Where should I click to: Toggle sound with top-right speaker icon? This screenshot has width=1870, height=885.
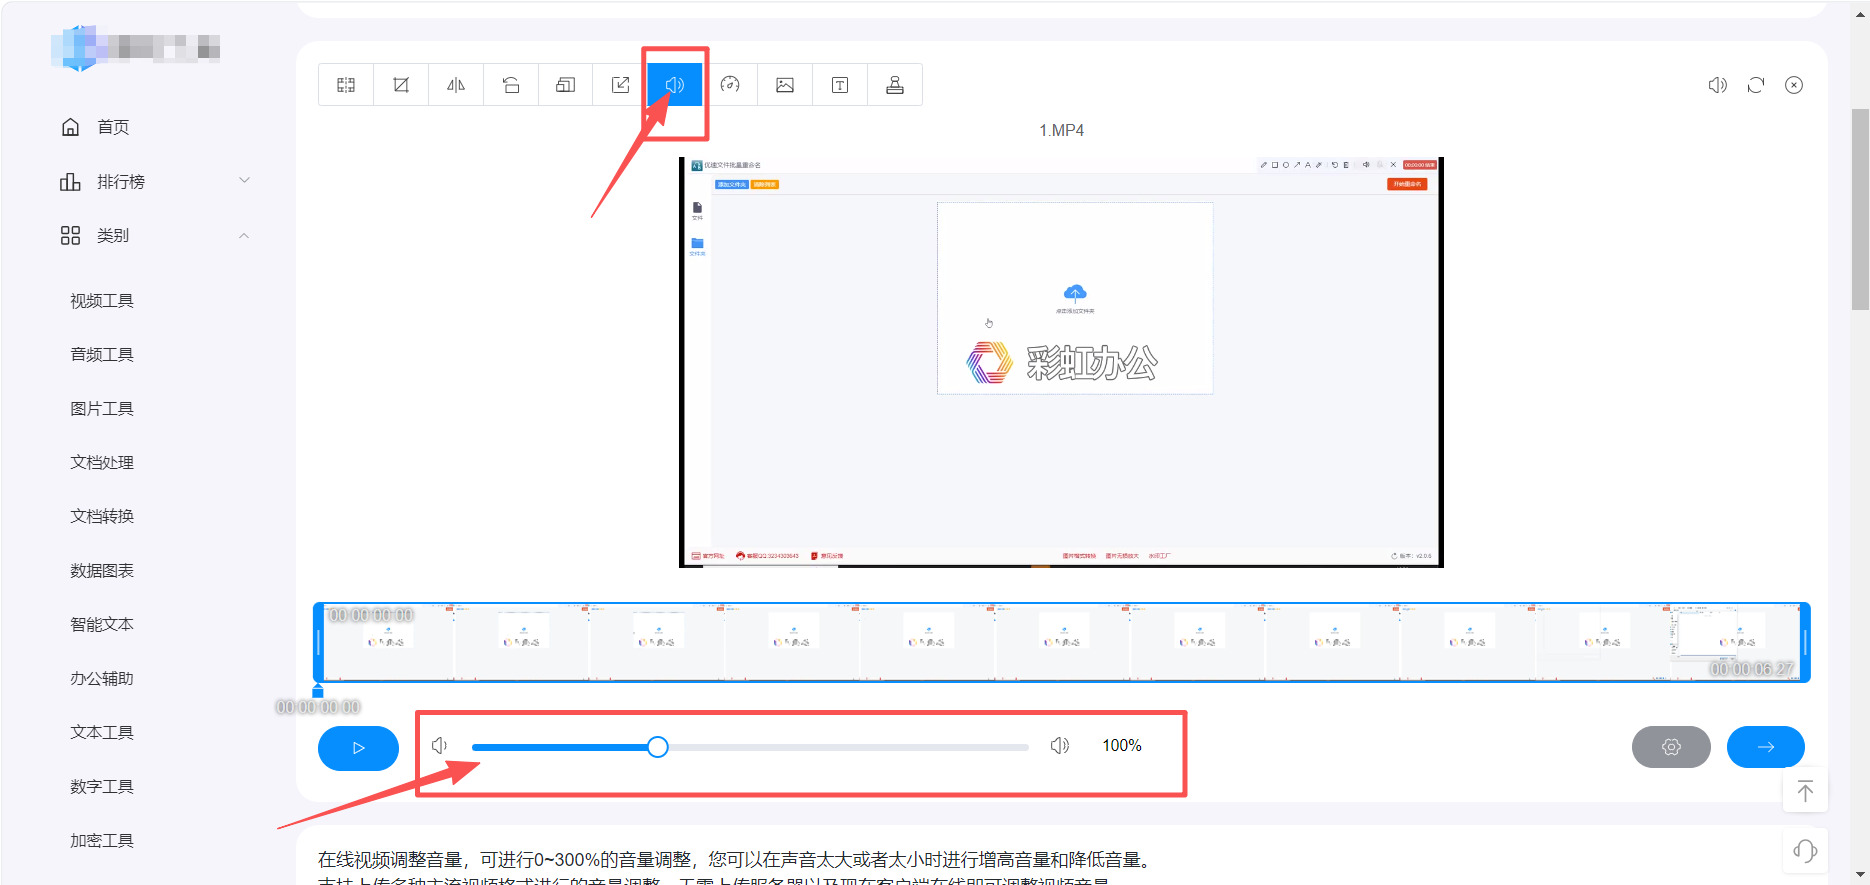tap(1718, 85)
